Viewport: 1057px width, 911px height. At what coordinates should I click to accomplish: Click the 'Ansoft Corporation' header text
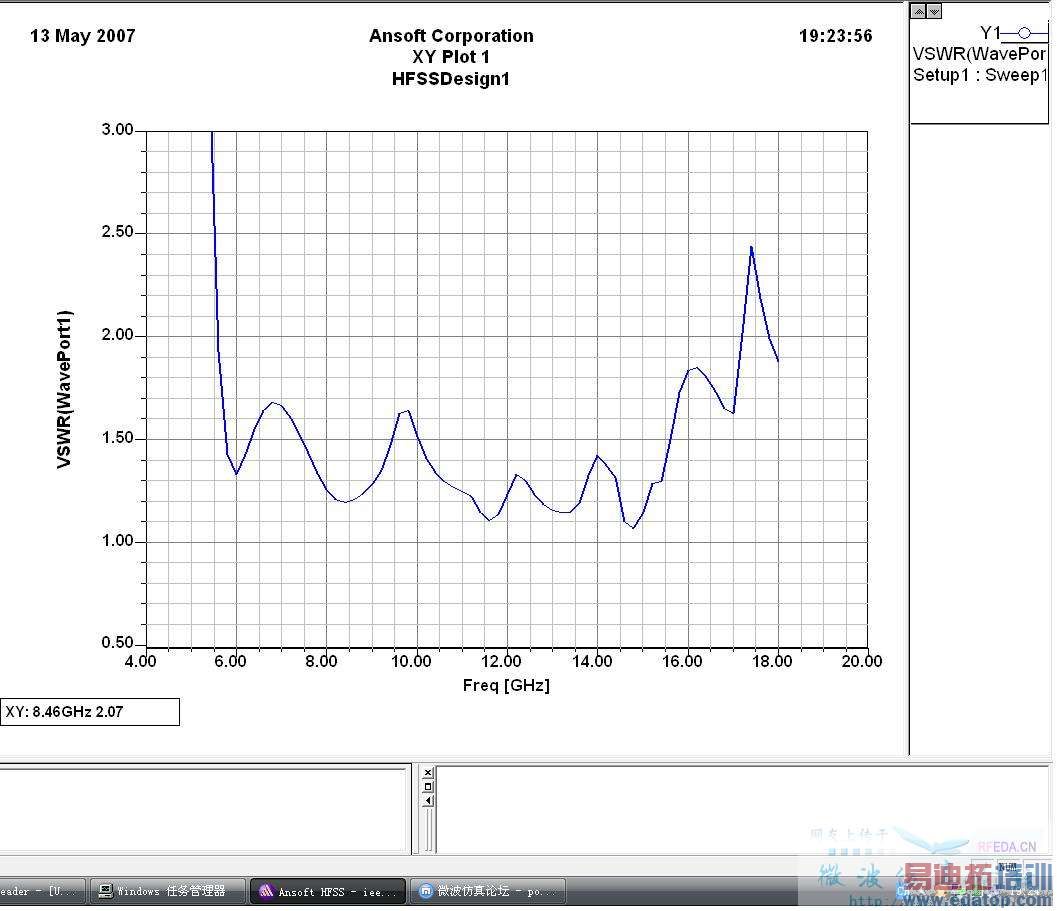(x=451, y=36)
